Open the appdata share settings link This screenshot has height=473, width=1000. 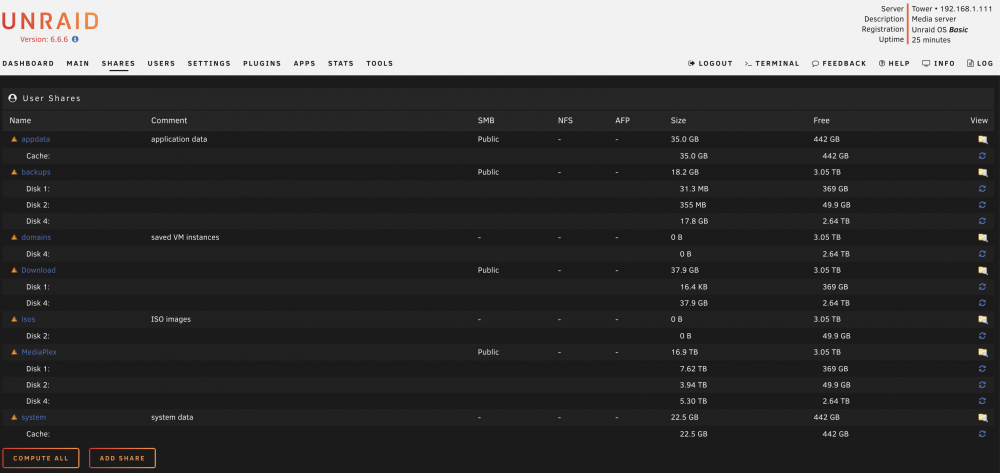(x=36, y=139)
